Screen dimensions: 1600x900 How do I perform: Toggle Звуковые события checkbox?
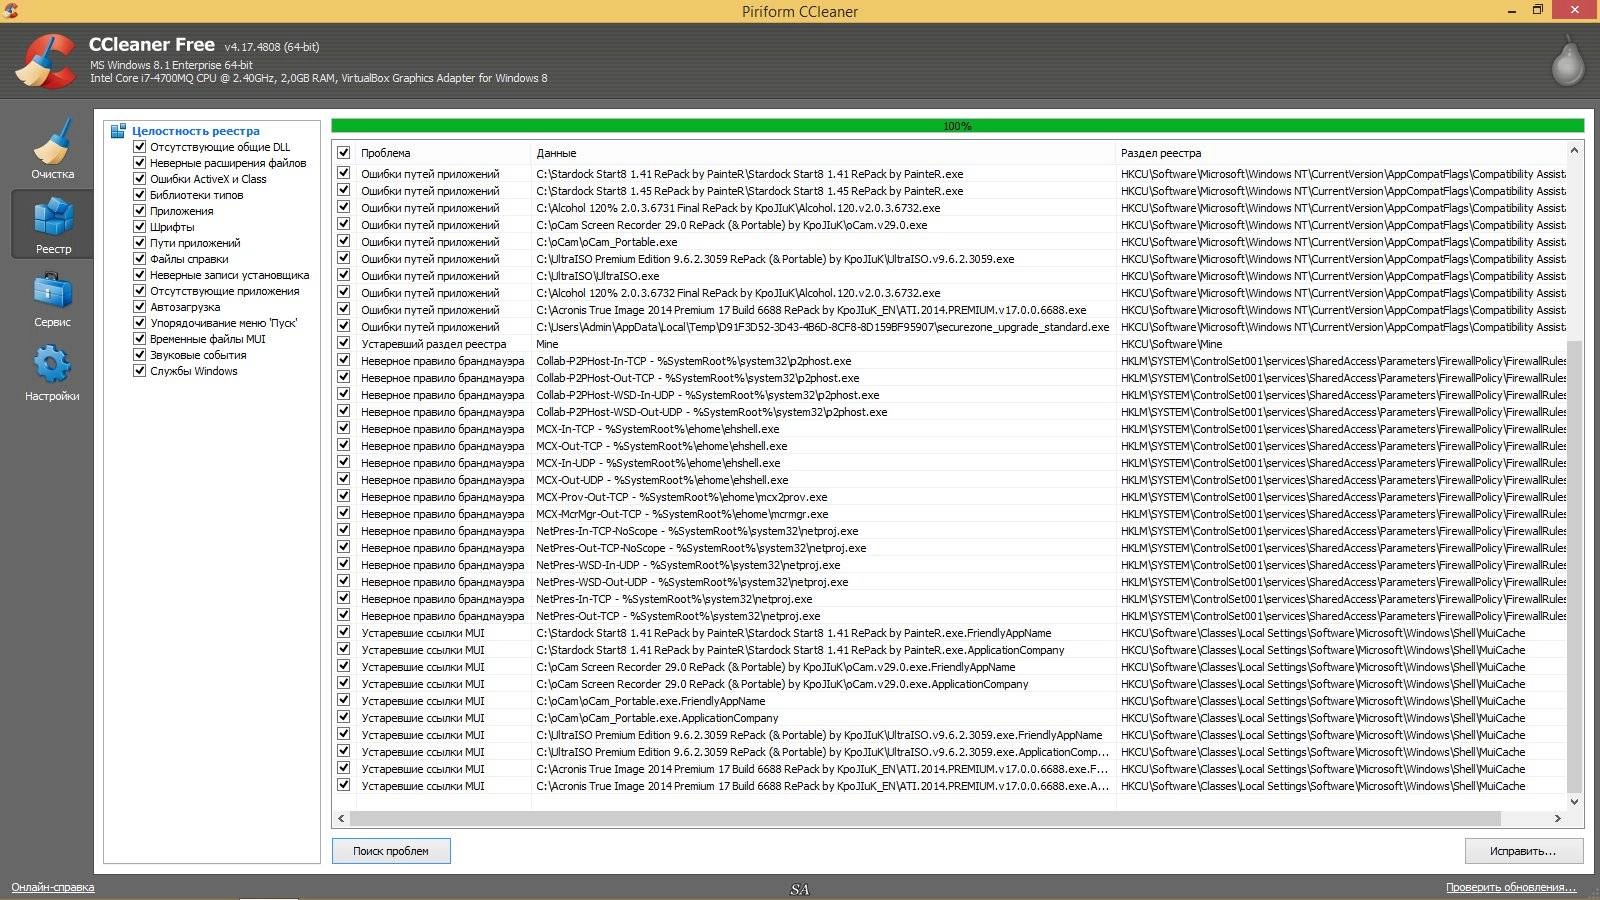click(x=140, y=355)
